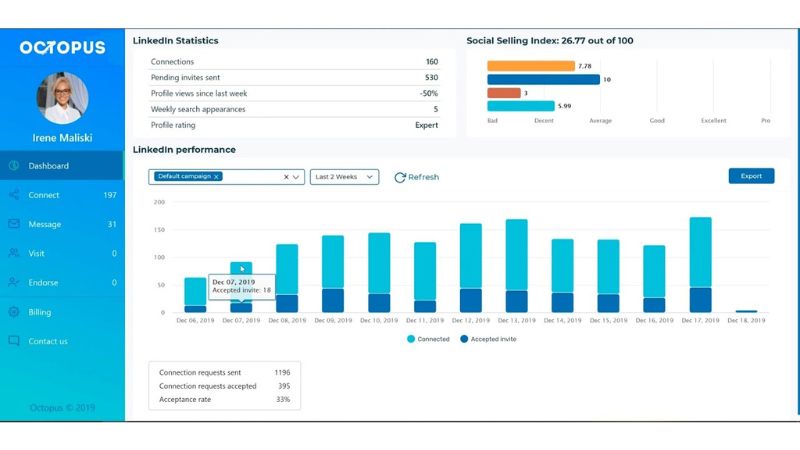Click the Connect share icon
Image resolution: width=800 pixels, height=450 pixels.
click(14, 194)
